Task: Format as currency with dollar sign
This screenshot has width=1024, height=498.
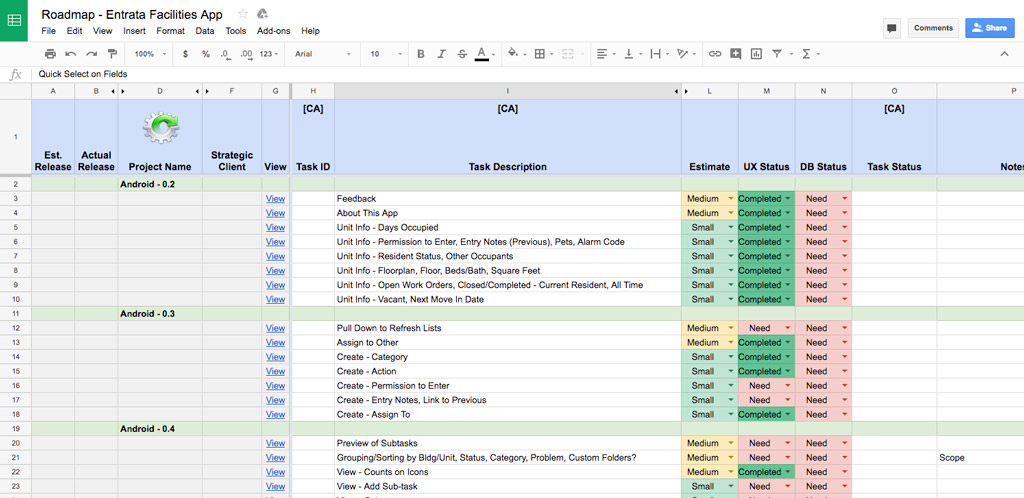Action: [185, 54]
